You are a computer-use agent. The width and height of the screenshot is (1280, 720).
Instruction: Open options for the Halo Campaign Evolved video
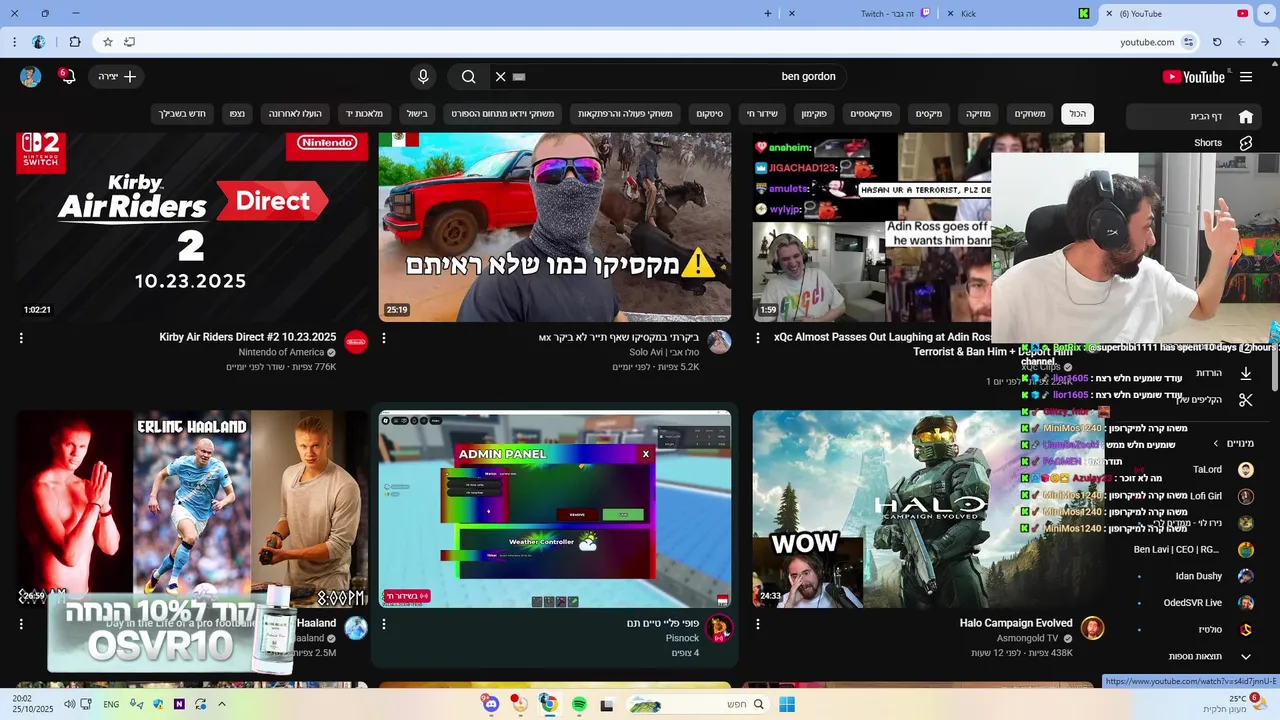pos(758,624)
